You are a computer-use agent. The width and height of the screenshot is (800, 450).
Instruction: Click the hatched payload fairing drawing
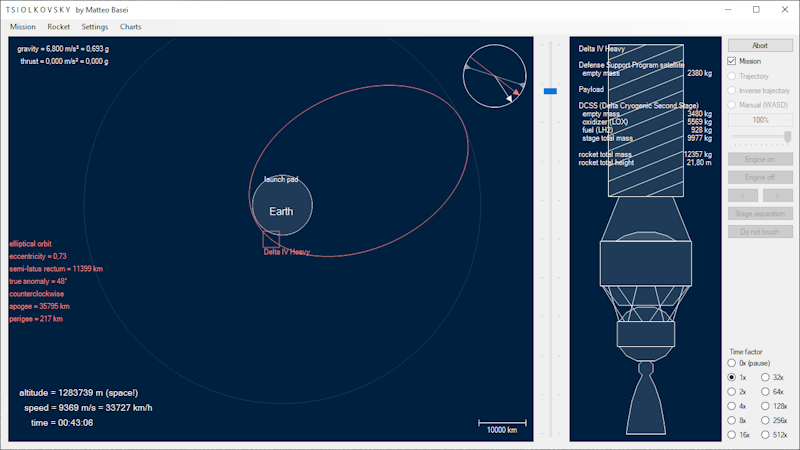click(646, 120)
